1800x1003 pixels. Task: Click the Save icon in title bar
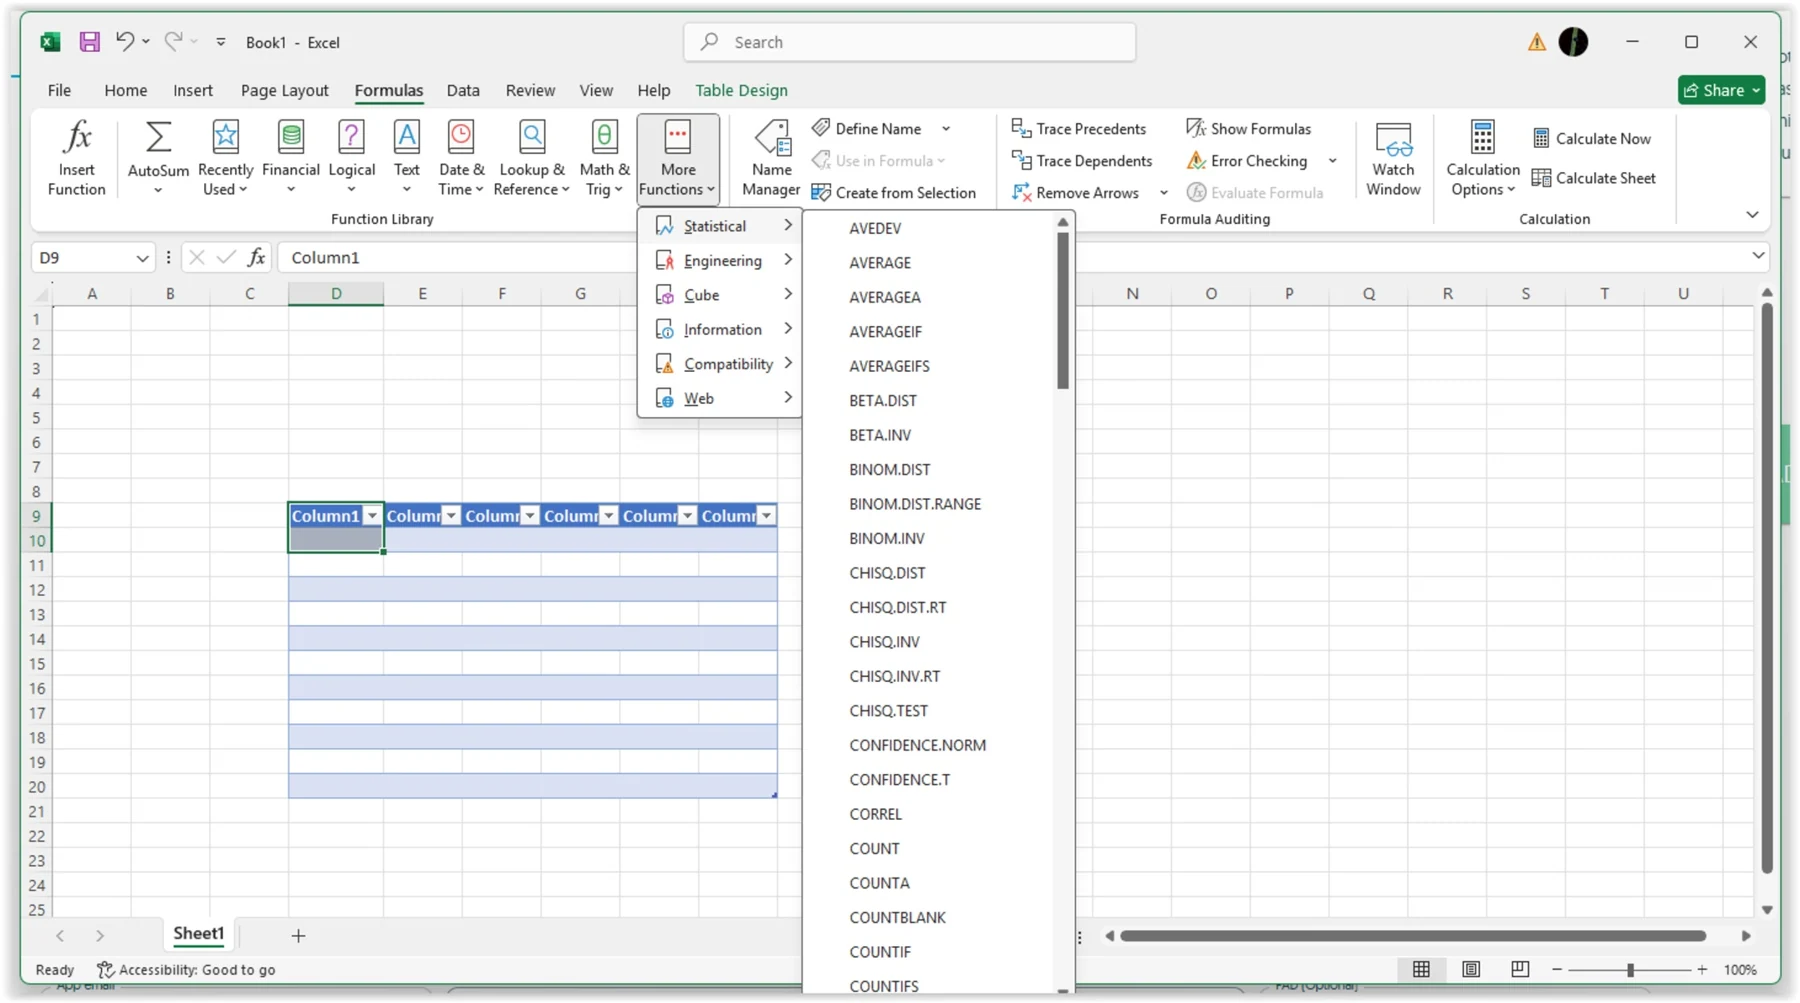click(x=90, y=42)
